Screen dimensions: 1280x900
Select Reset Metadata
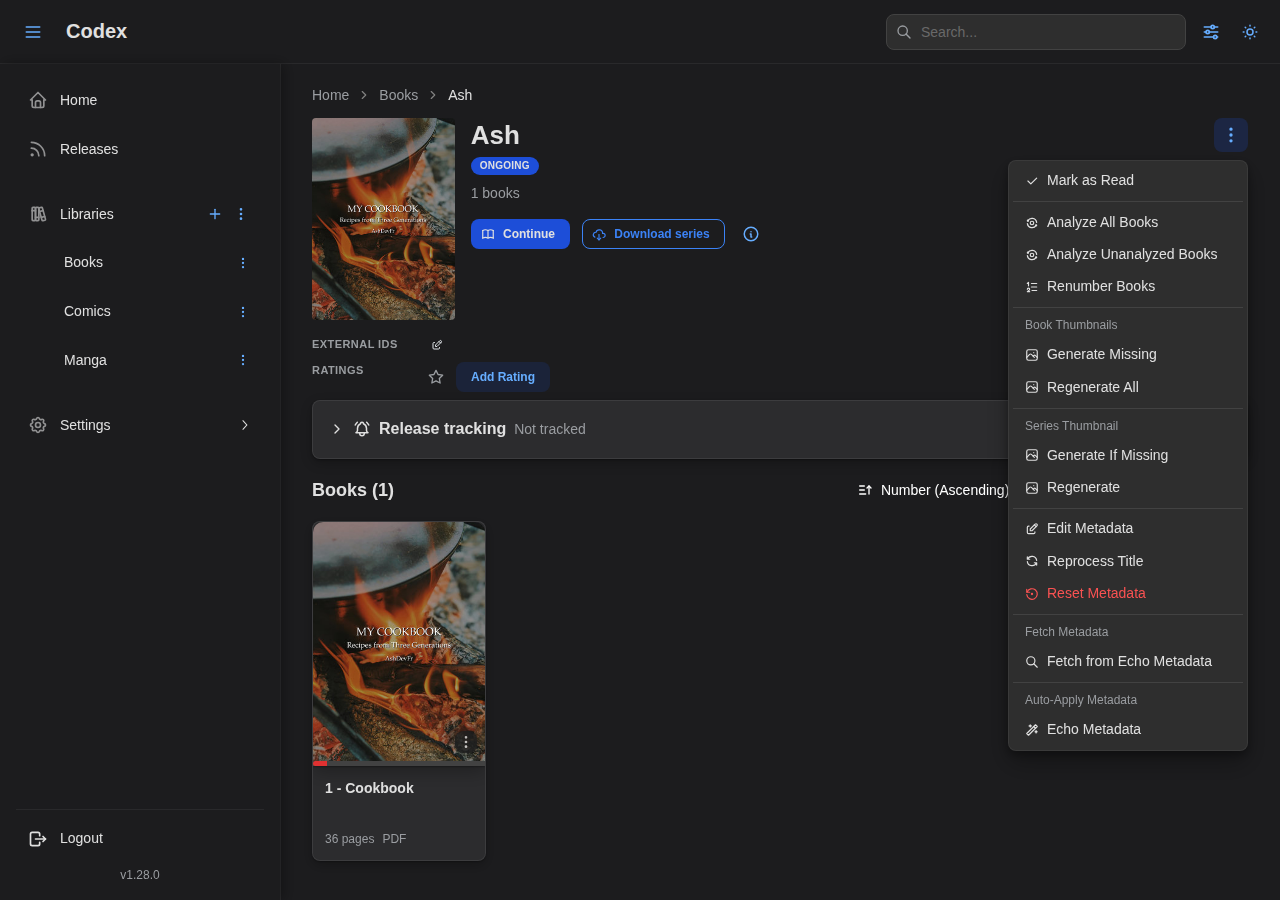(x=1128, y=593)
